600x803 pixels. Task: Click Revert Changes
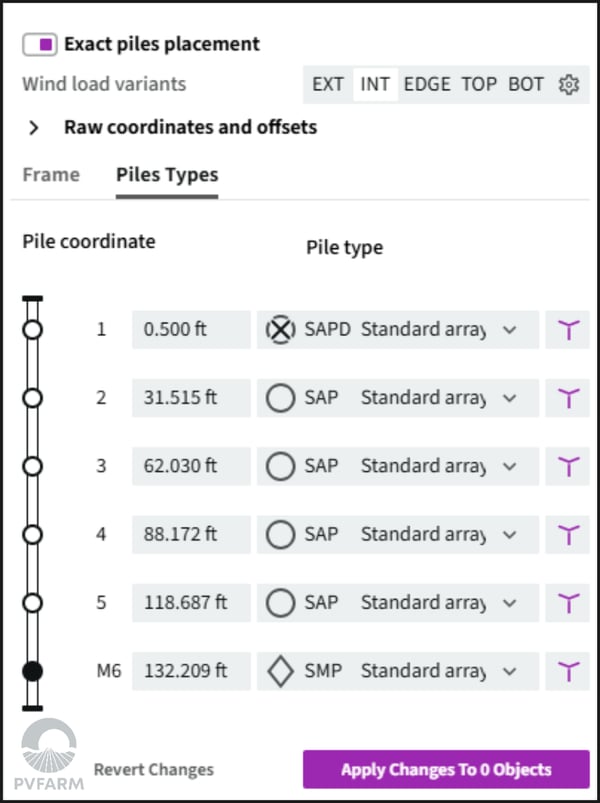154,770
